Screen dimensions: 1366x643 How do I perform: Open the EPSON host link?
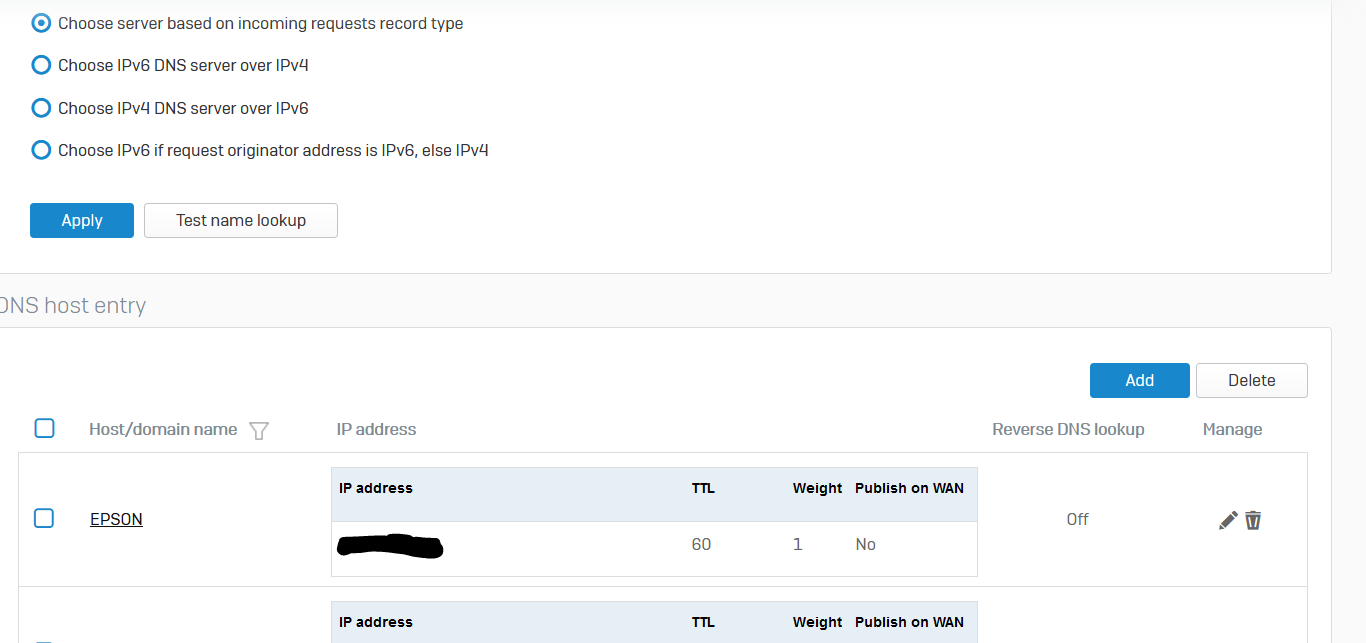pyautogui.click(x=116, y=519)
